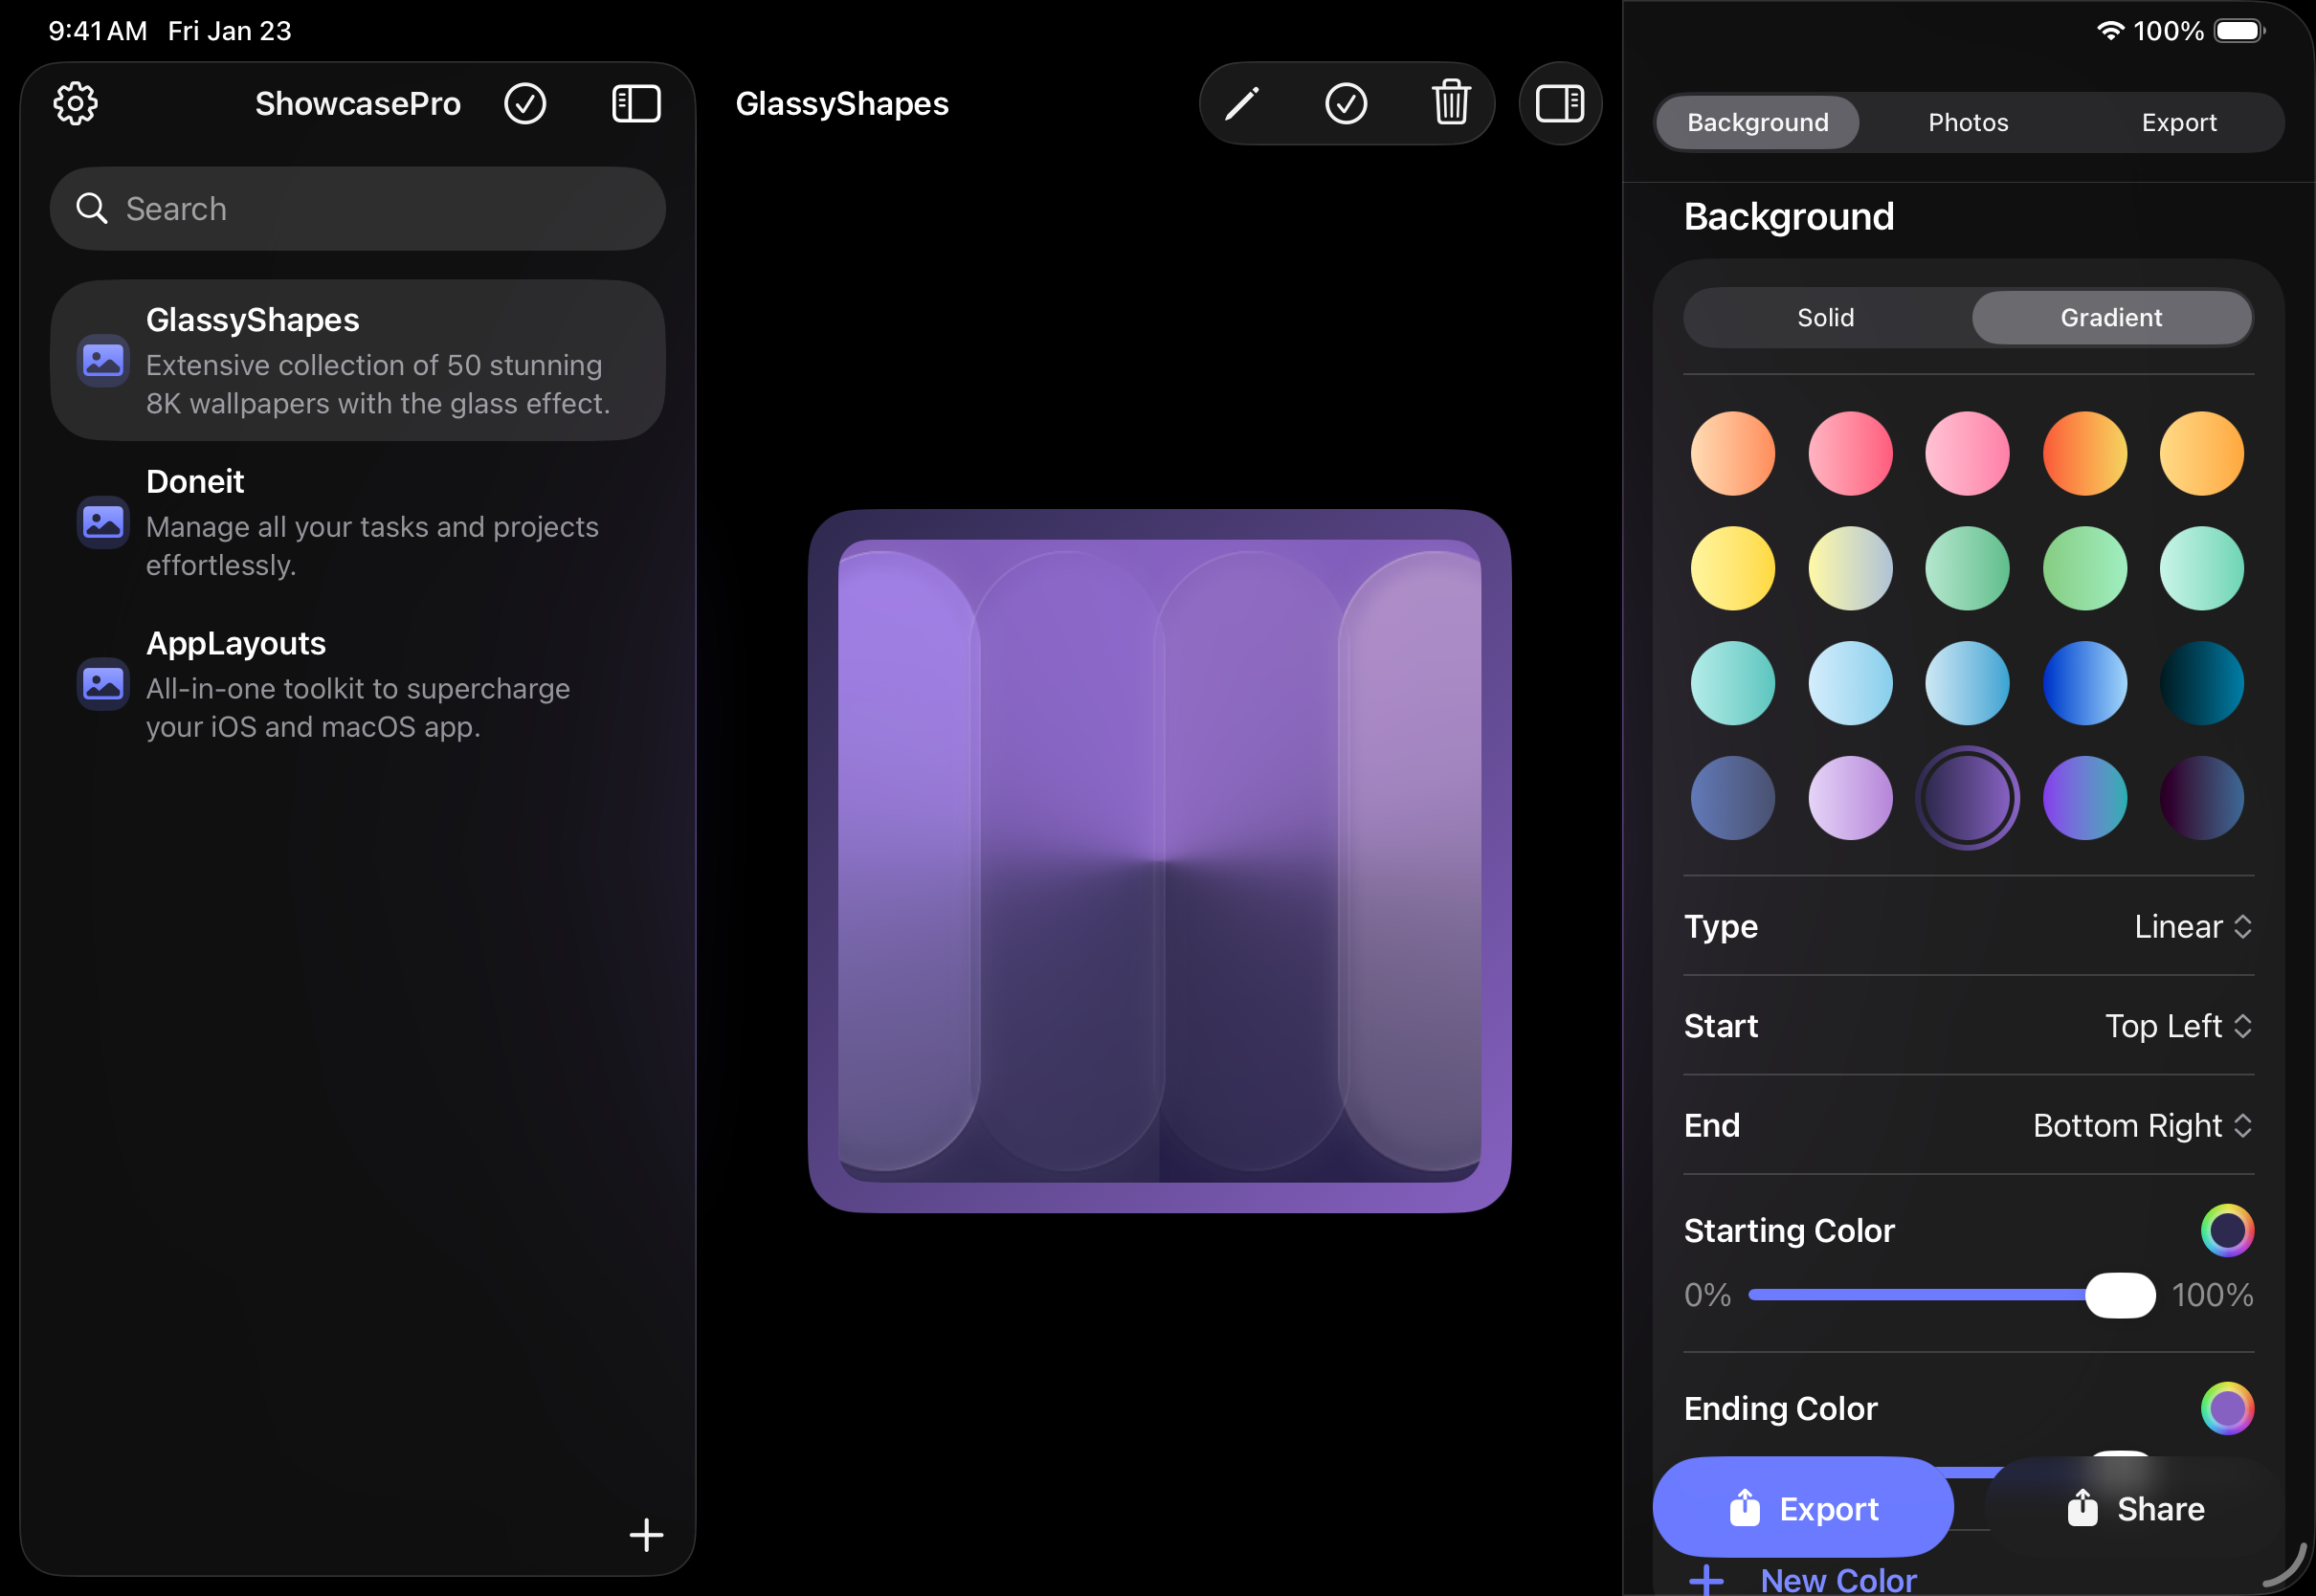Click the Share button
The height and width of the screenshot is (1596, 2316).
click(2136, 1508)
